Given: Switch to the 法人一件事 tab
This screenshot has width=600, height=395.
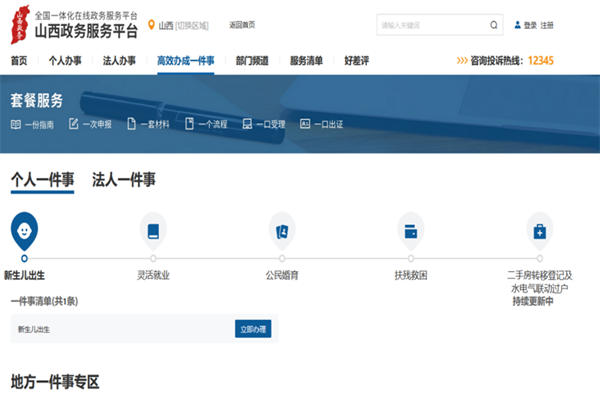Looking at the screenshot, I should tap(124, 180).
